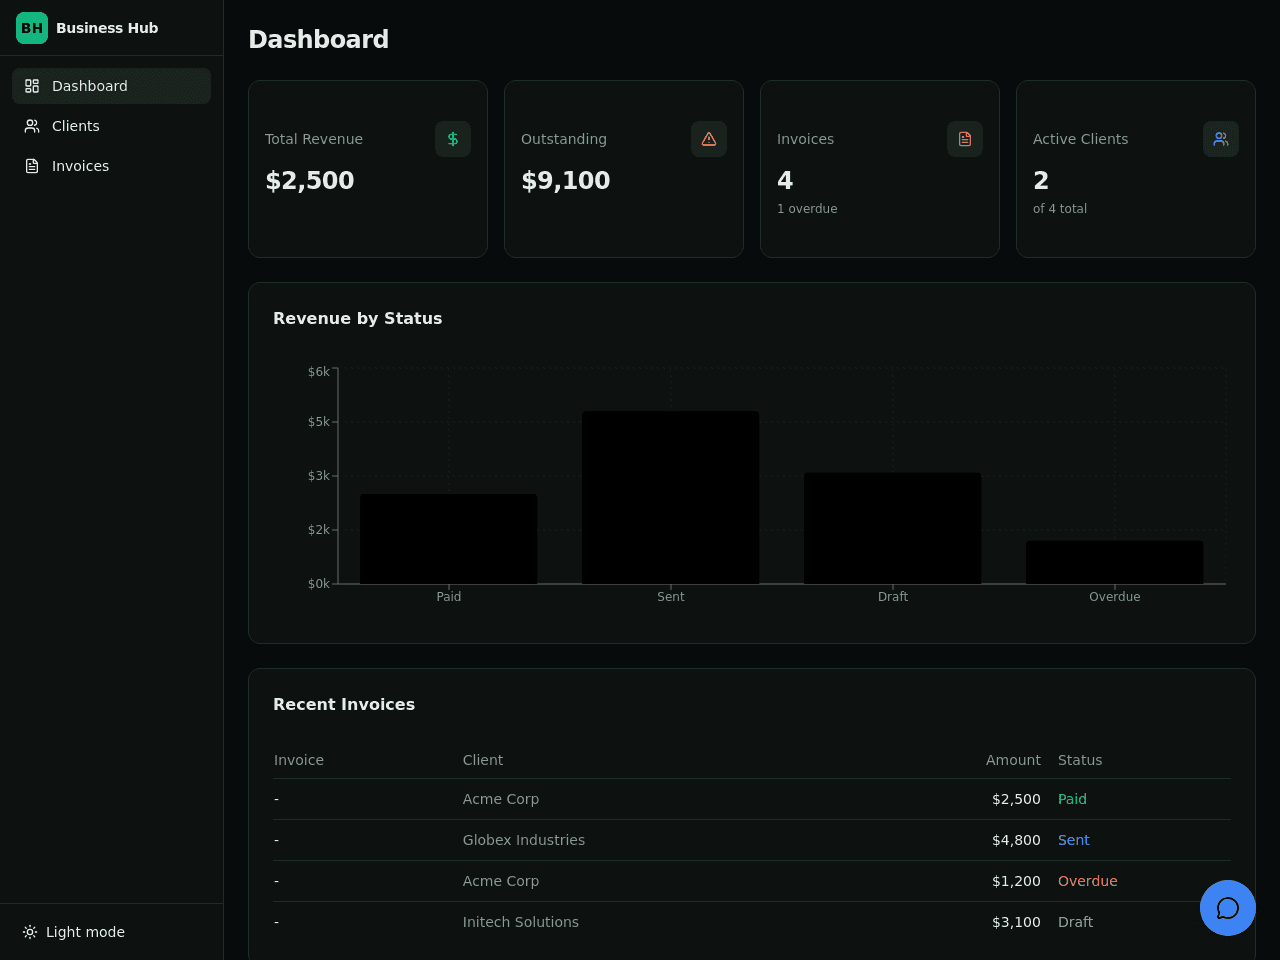Screen dimensions: 1280x960
Task: Click Initech Solutions in the table
Action: 521,922
